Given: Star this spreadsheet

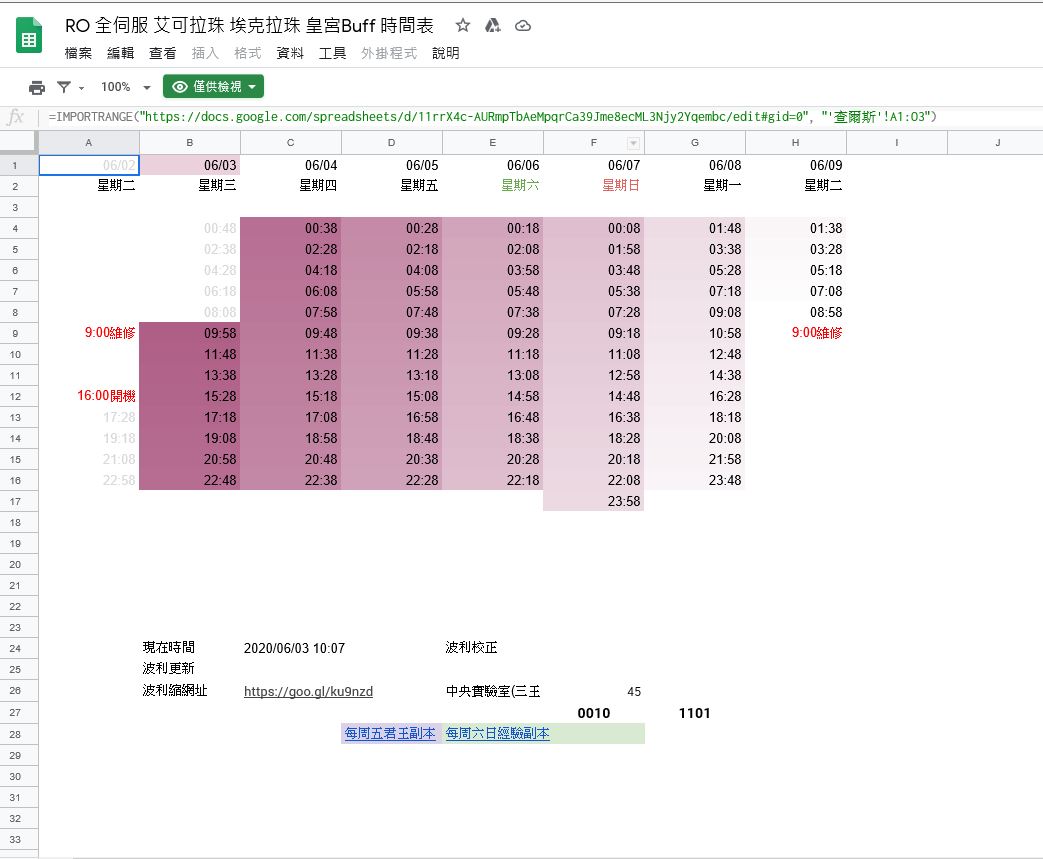Looking at the screenshot, I should coord(462,26).
